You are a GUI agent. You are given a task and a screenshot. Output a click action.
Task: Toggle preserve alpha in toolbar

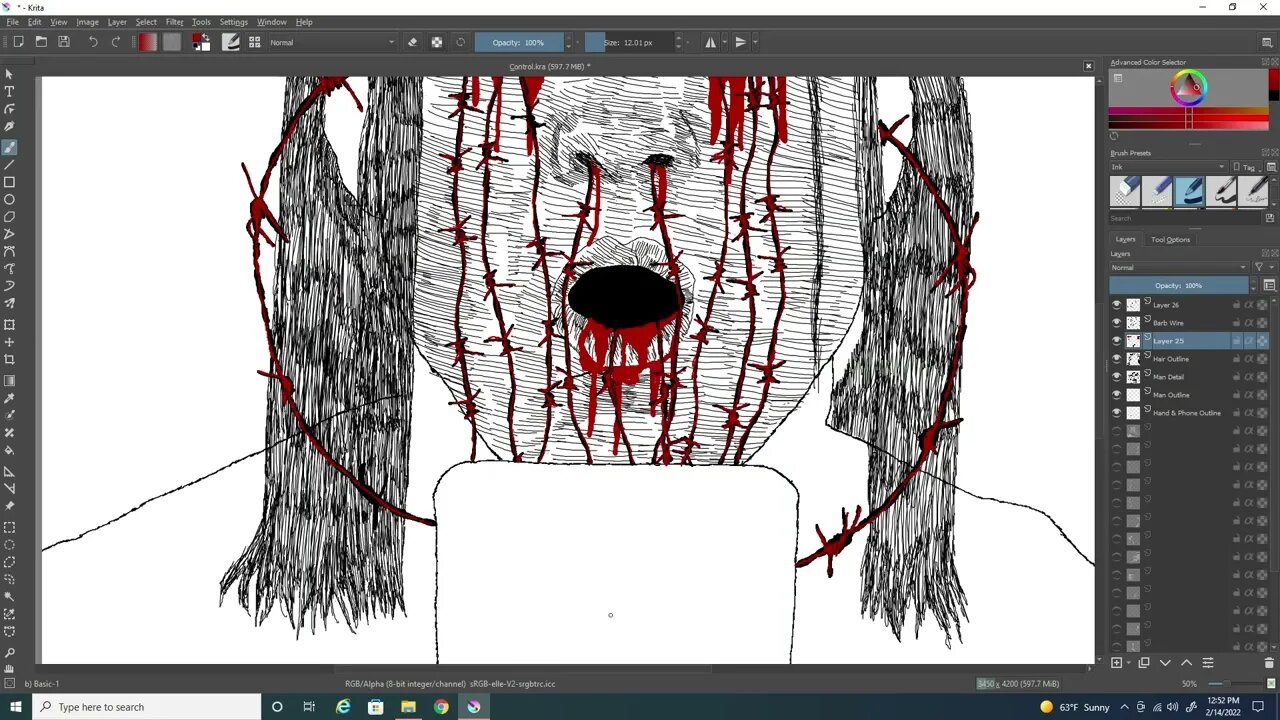click(437, 42)
